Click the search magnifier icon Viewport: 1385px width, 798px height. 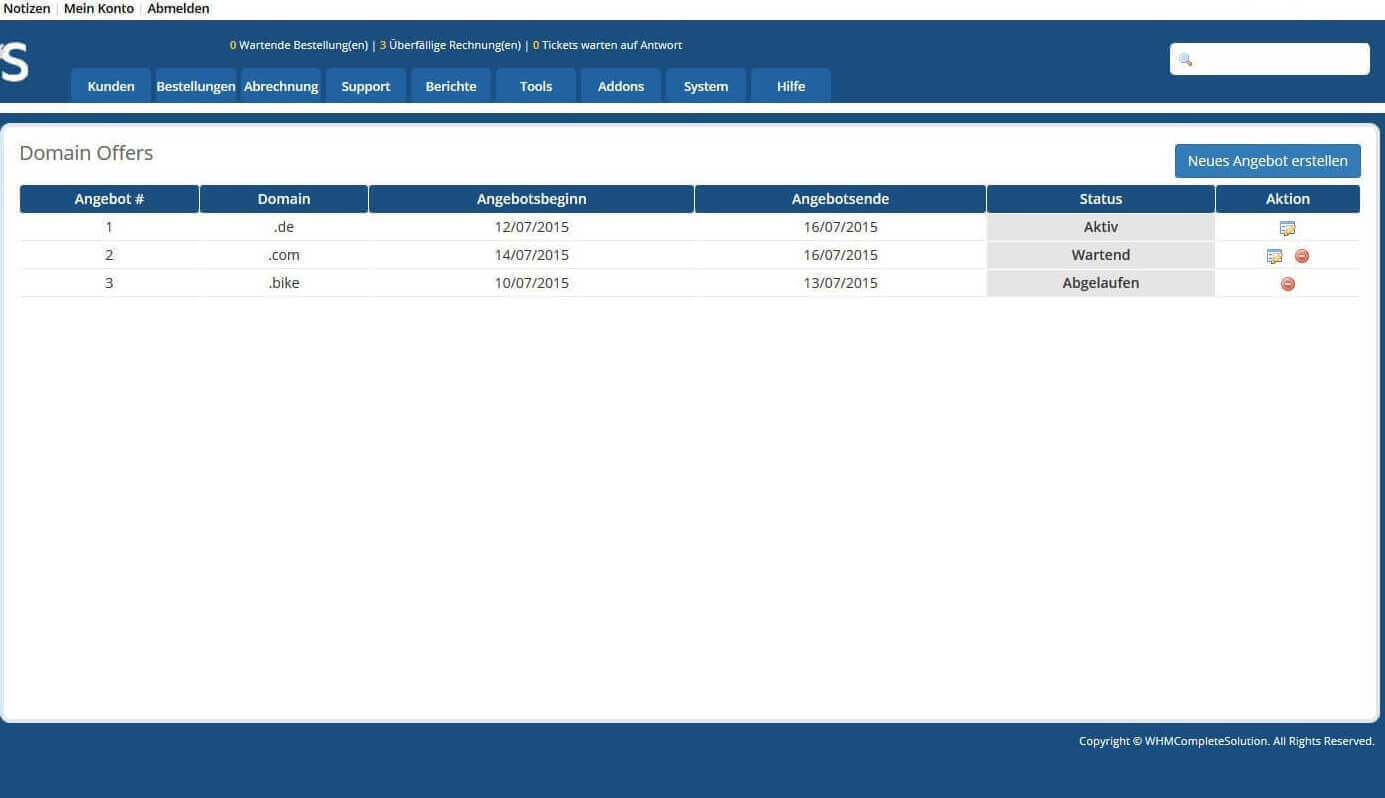(1185, 60)
